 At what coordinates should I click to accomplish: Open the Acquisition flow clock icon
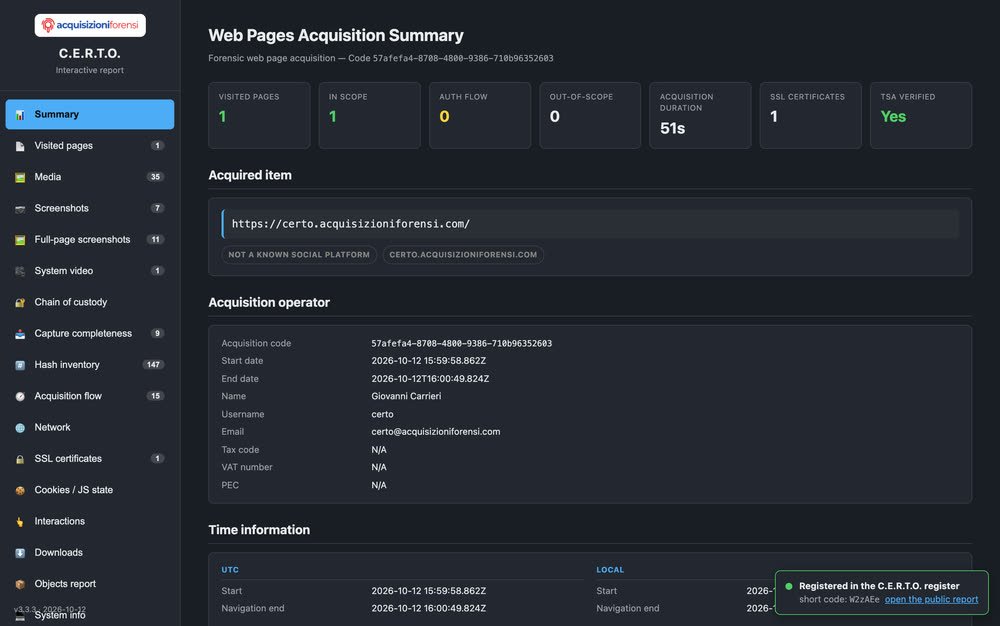tap(20, 396)
